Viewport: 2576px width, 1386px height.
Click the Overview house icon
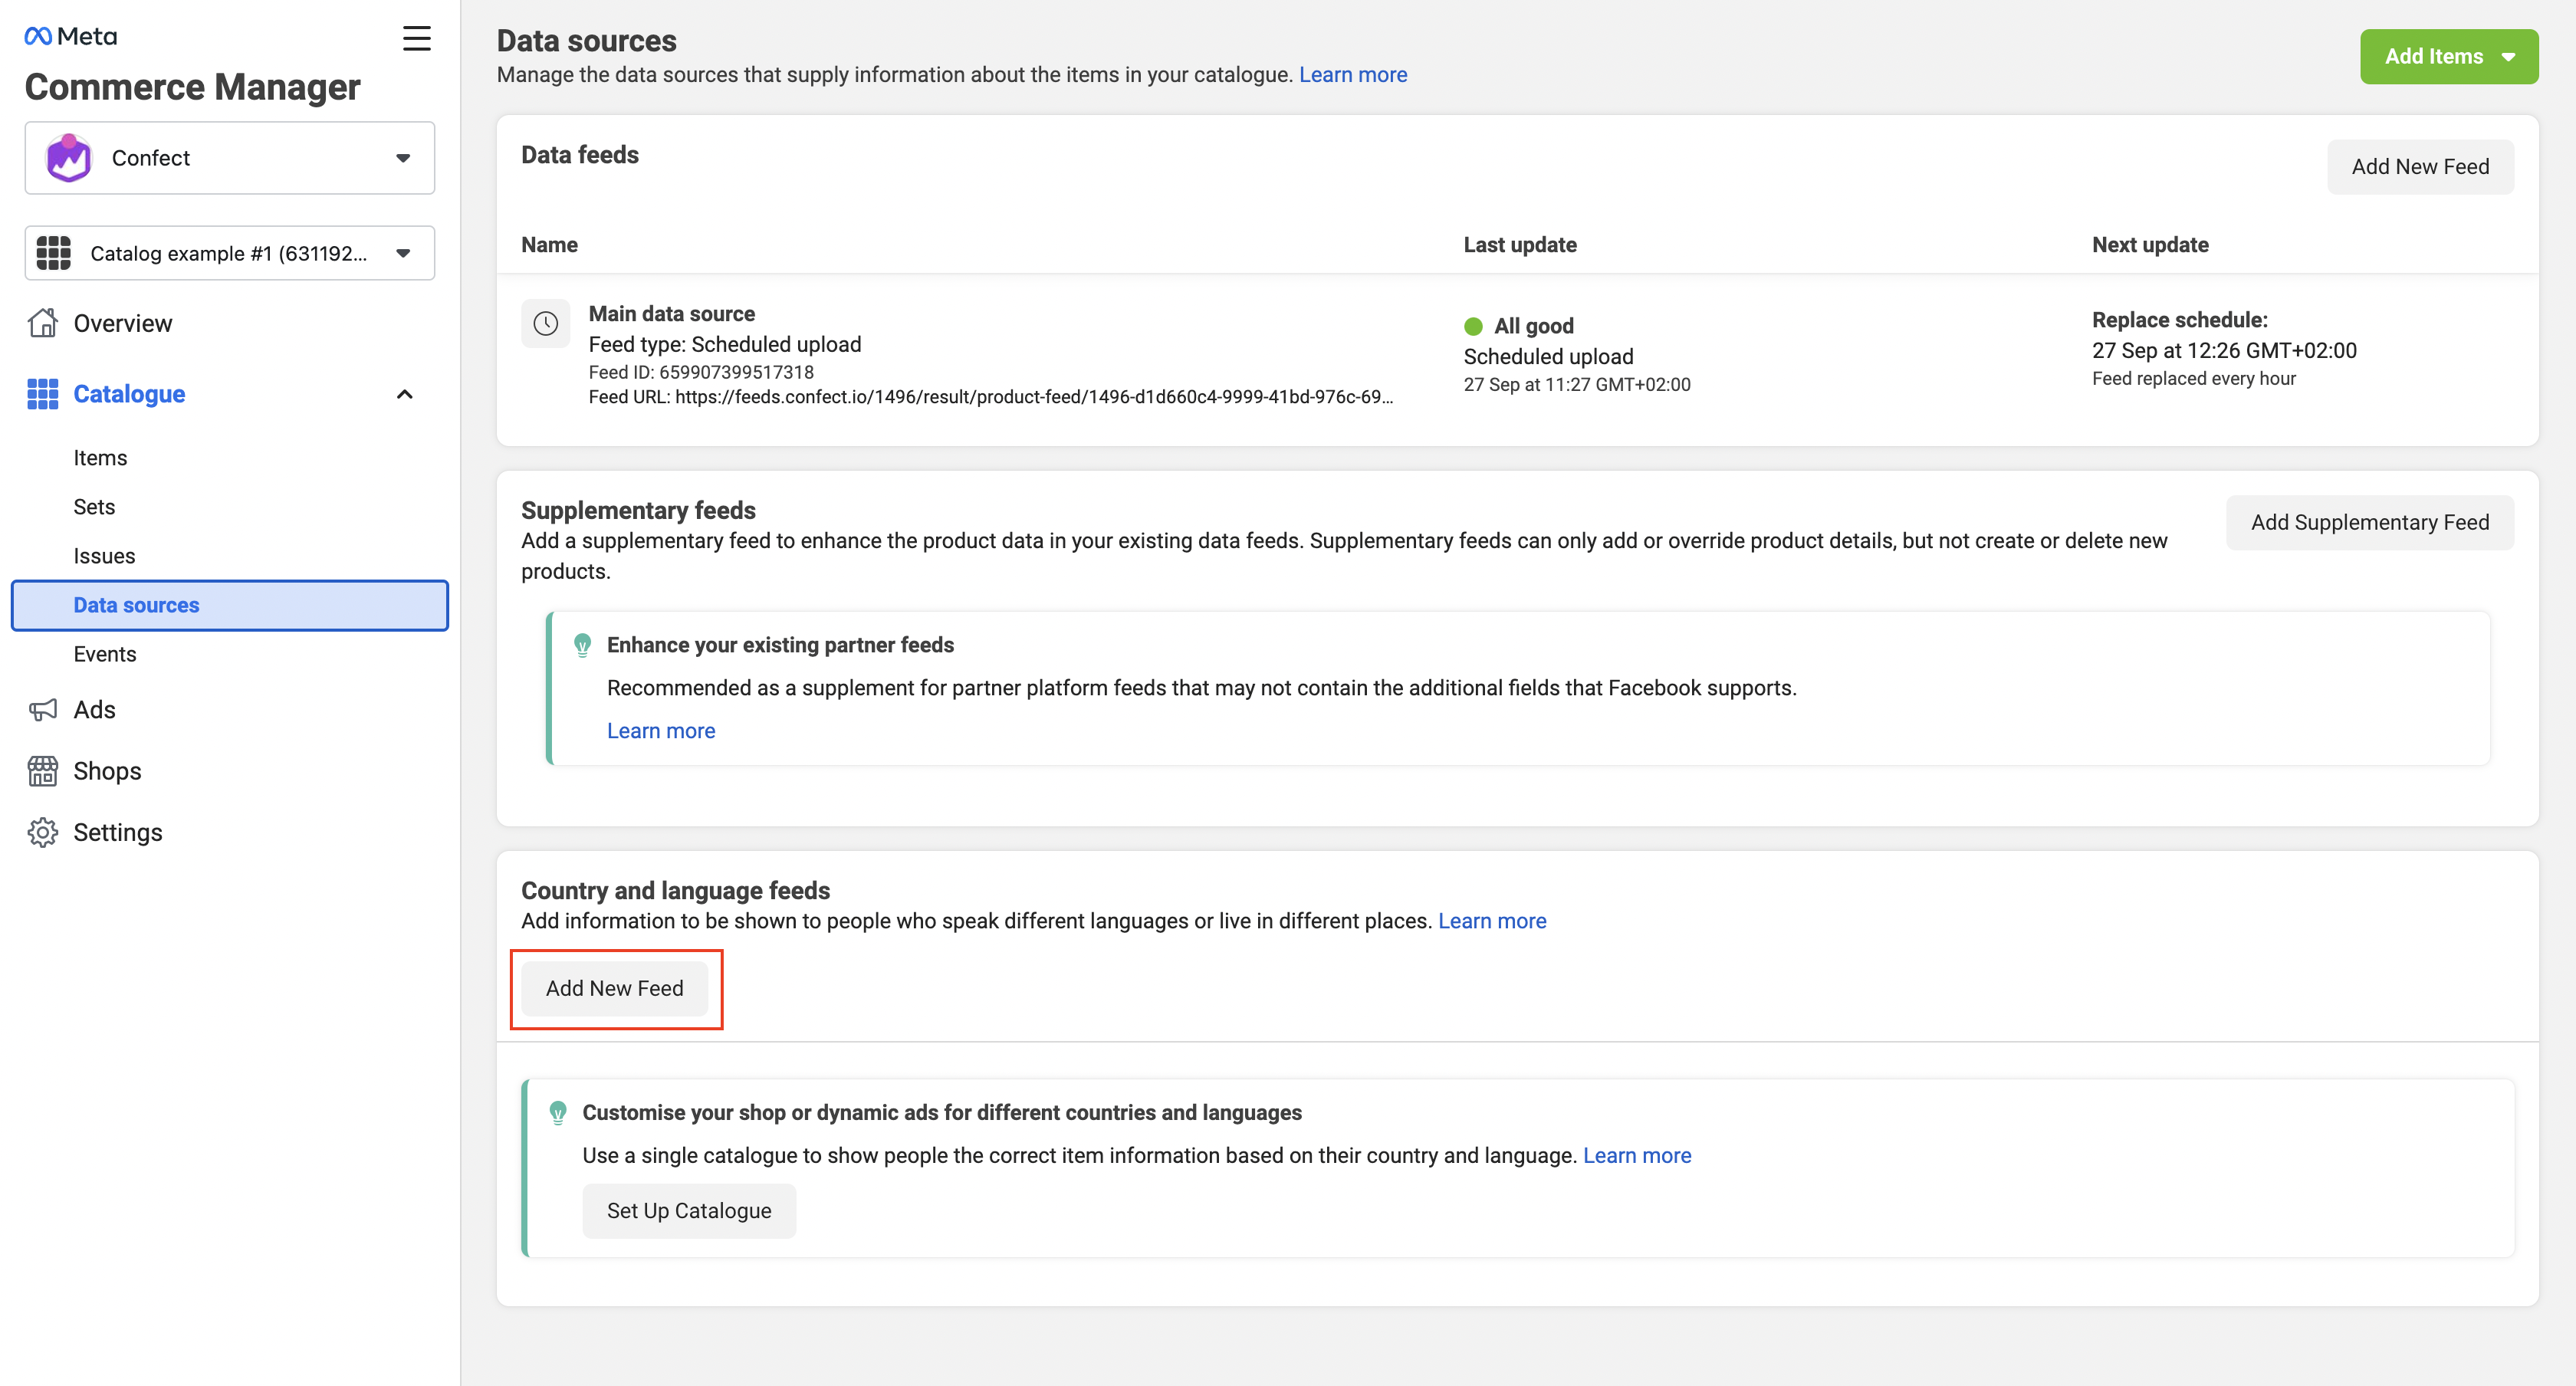pos(42,323)
